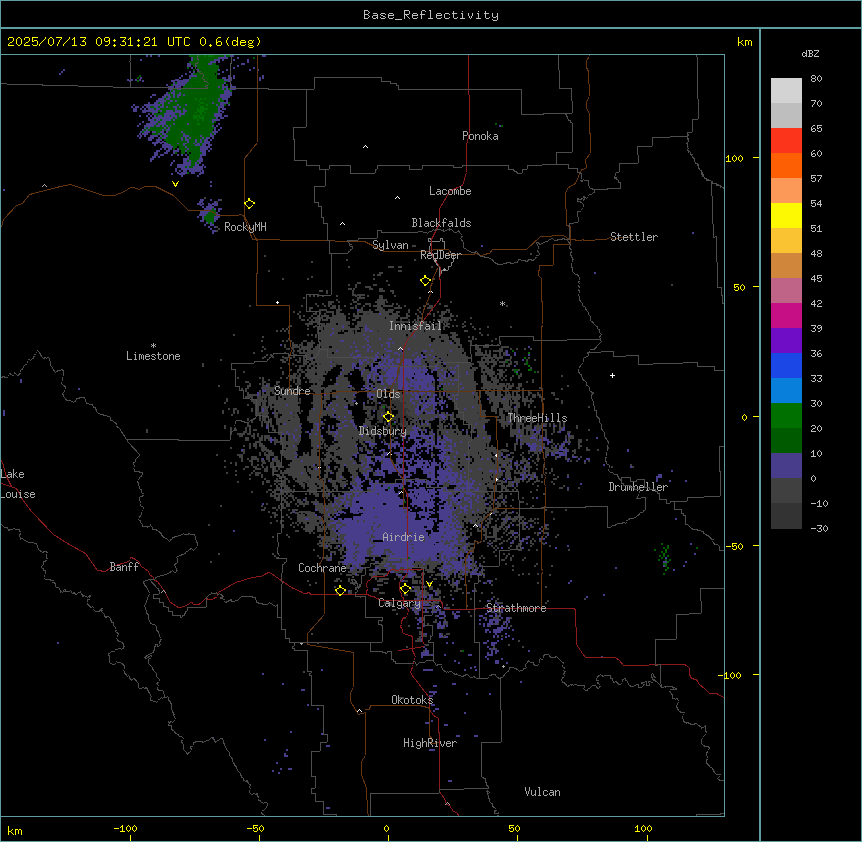Click the Sylvan label
The height and width of the screenshot is (842, 862).
(x=390, y=245)
